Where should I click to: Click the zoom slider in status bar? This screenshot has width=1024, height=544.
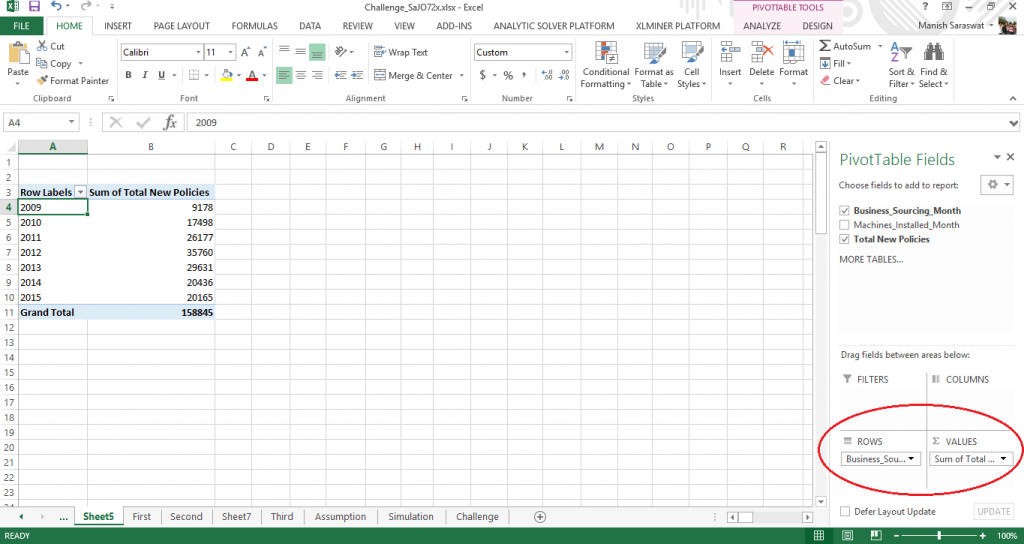coord(938,536)
